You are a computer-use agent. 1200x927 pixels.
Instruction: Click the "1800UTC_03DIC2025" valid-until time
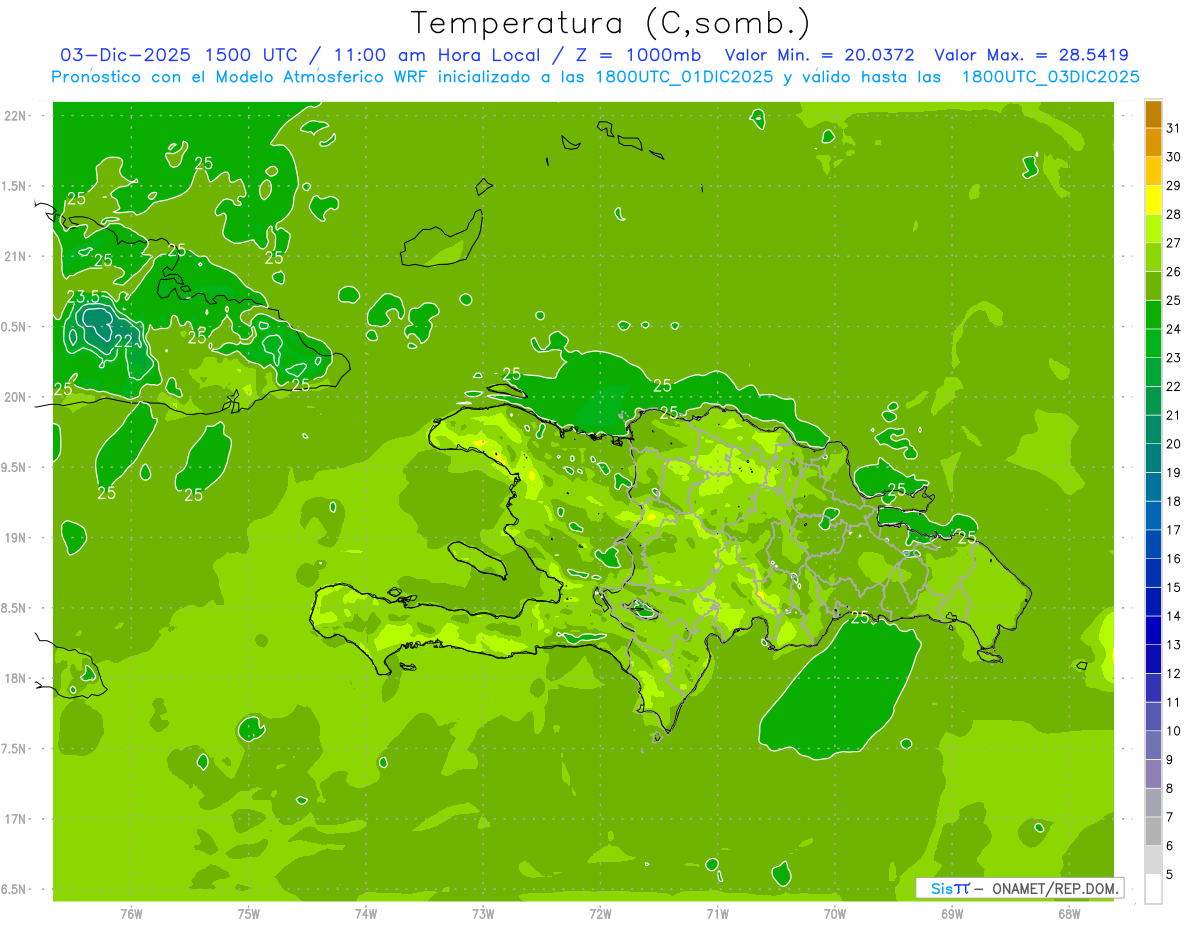pyautogui.click(x=1051, y=77)
